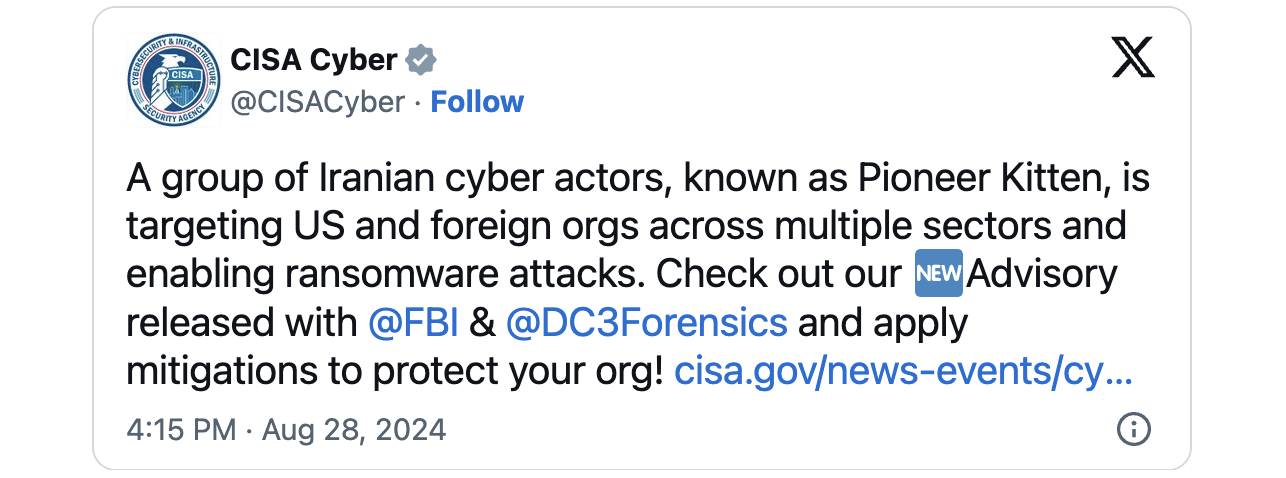Open the @DC3Forensics mention
Viewport: 1286px width, 478px height.
pos(647,323)
